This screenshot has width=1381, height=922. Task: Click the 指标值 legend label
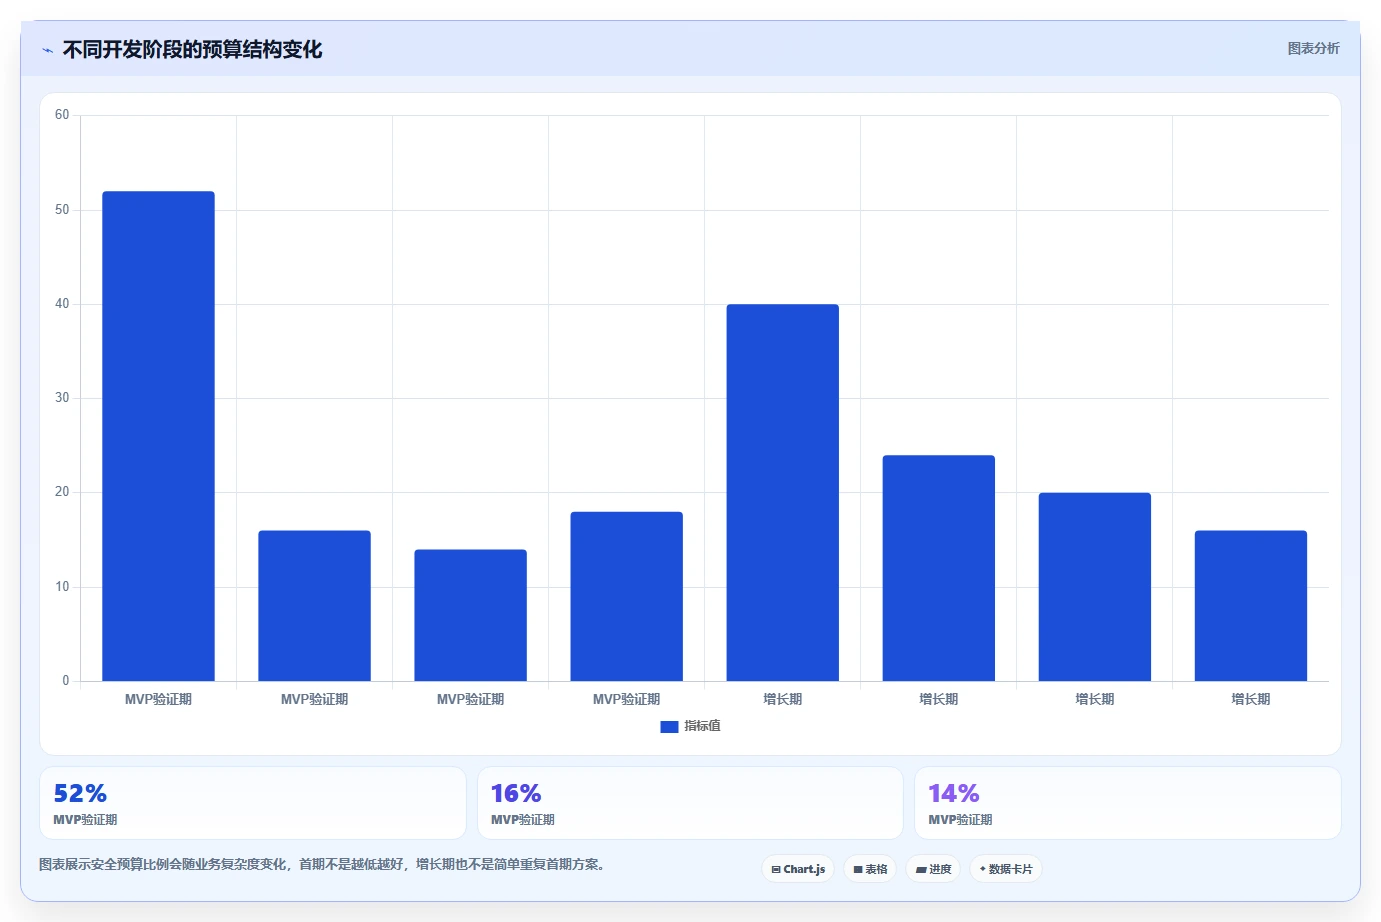[x=702, y=726]
